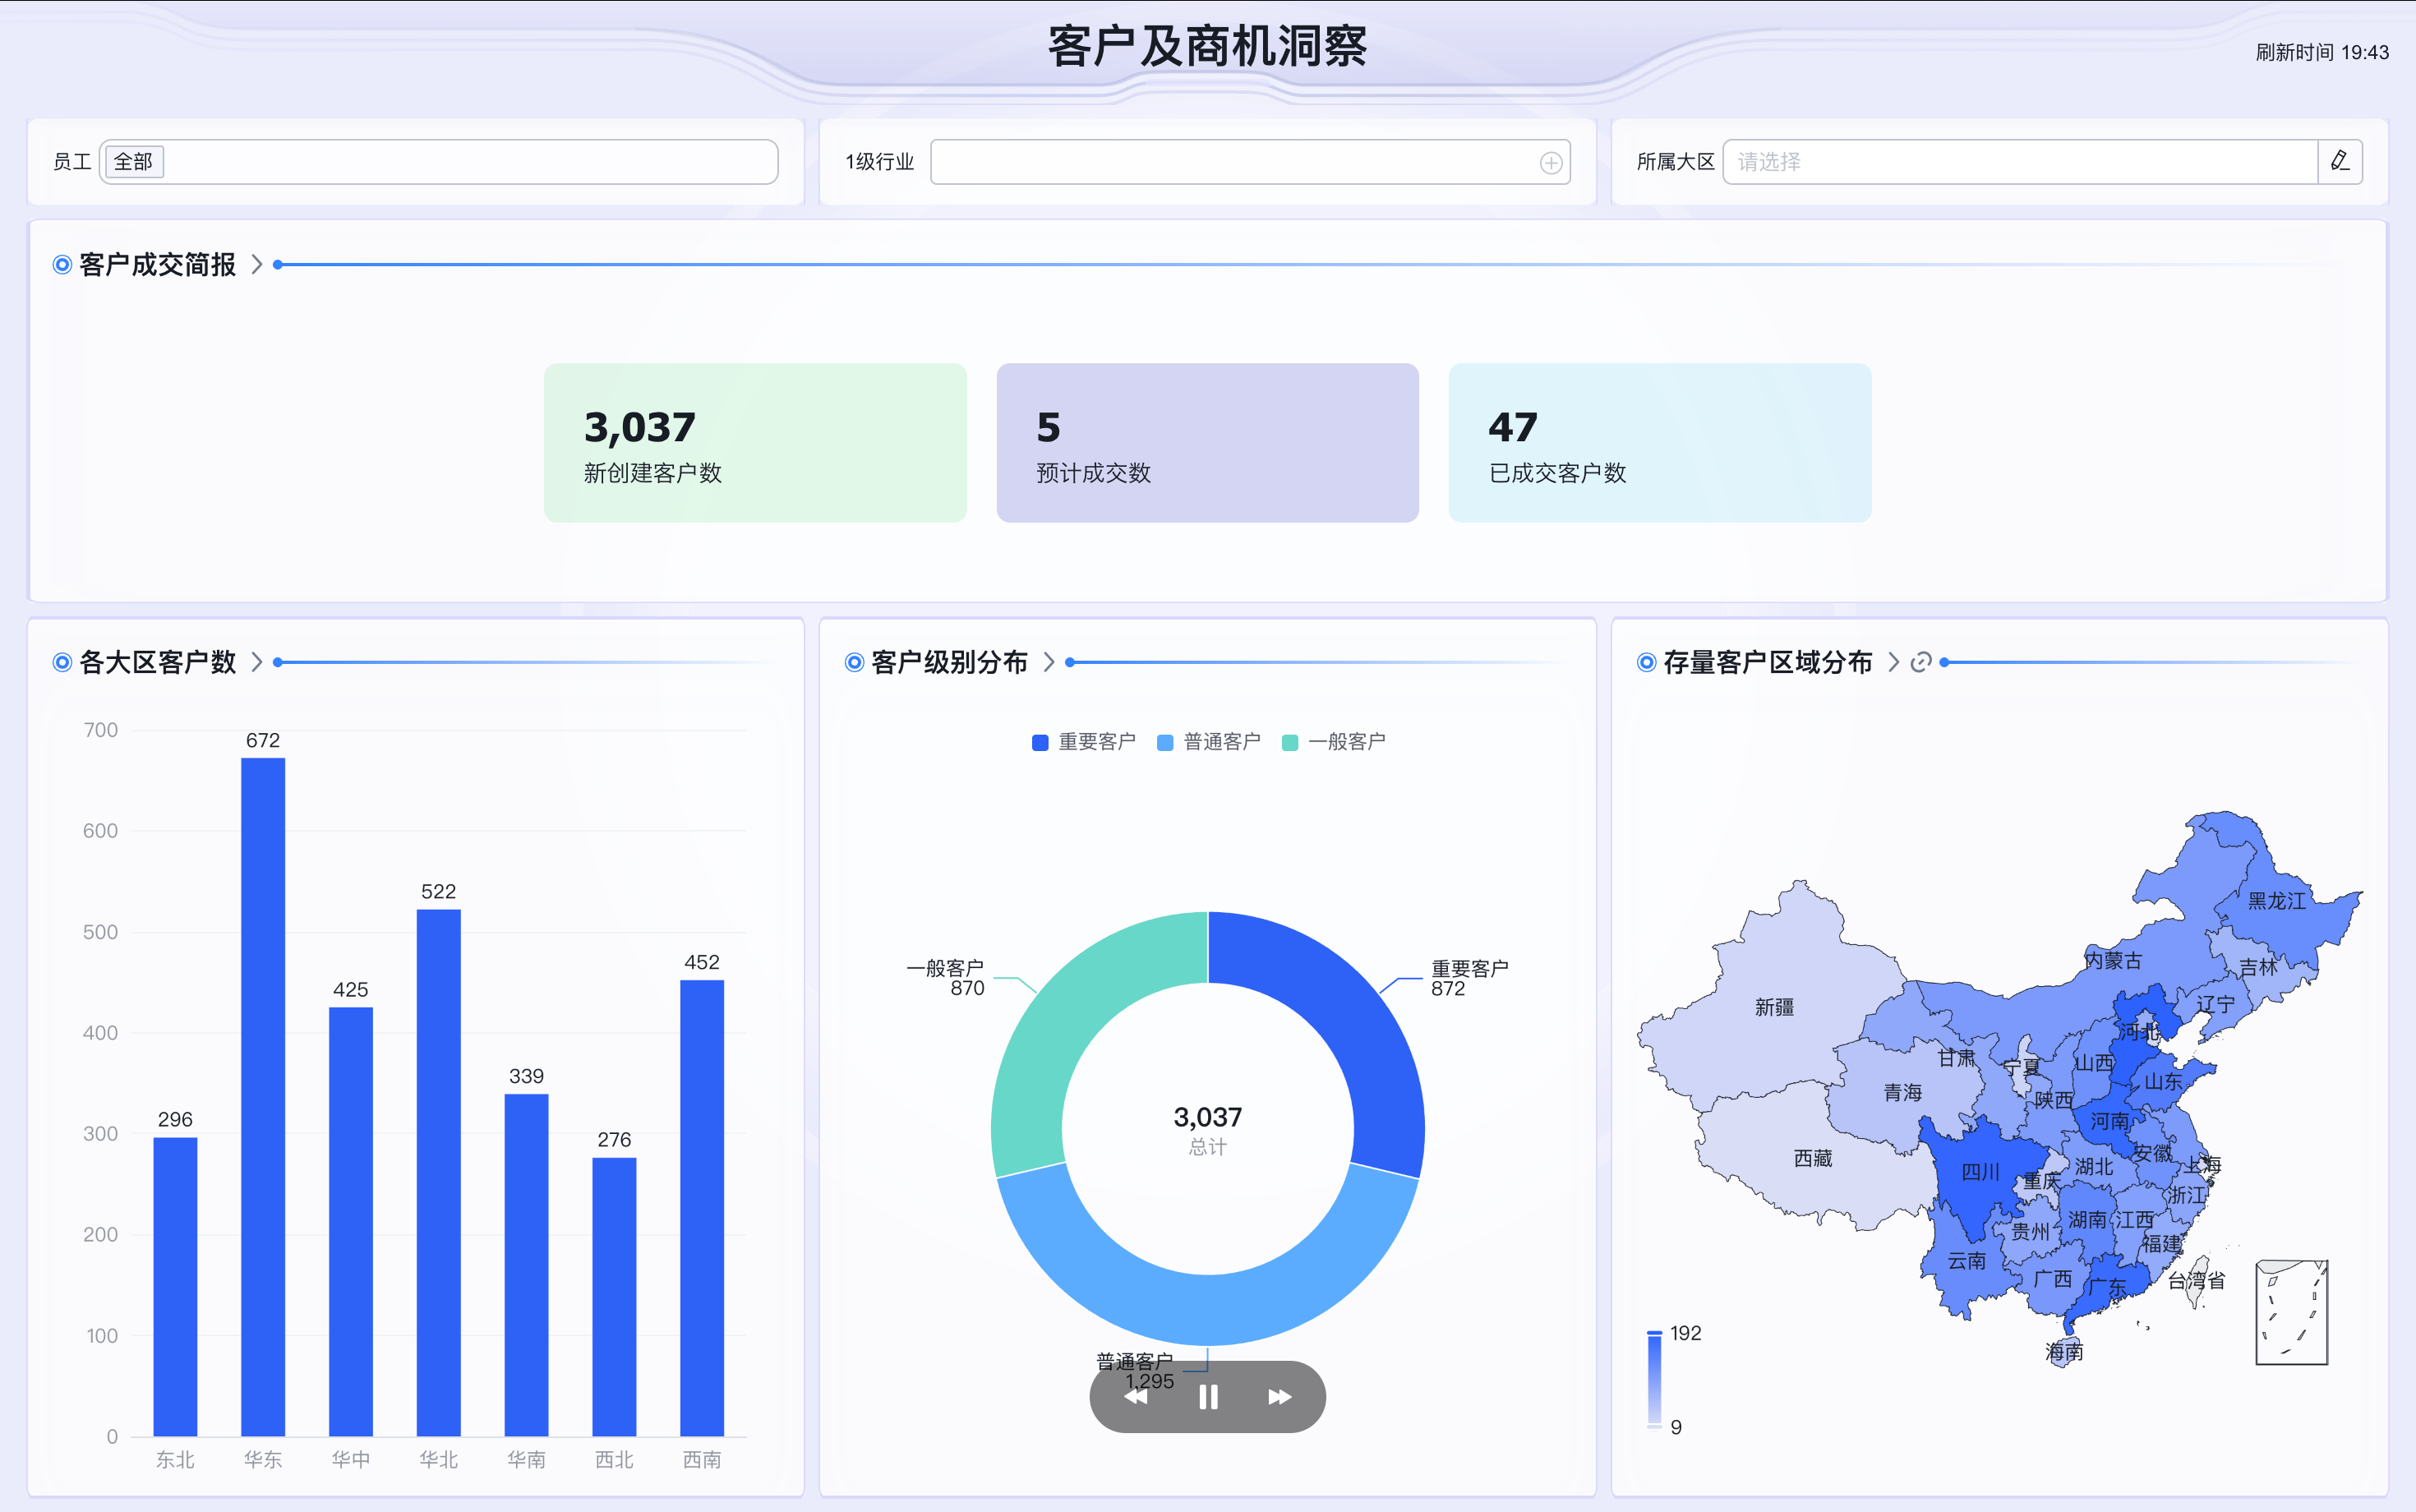Screen dimensions: 2416x1512
Task: Click 海南 island on the map
Action: [x=2064, y=1352]
